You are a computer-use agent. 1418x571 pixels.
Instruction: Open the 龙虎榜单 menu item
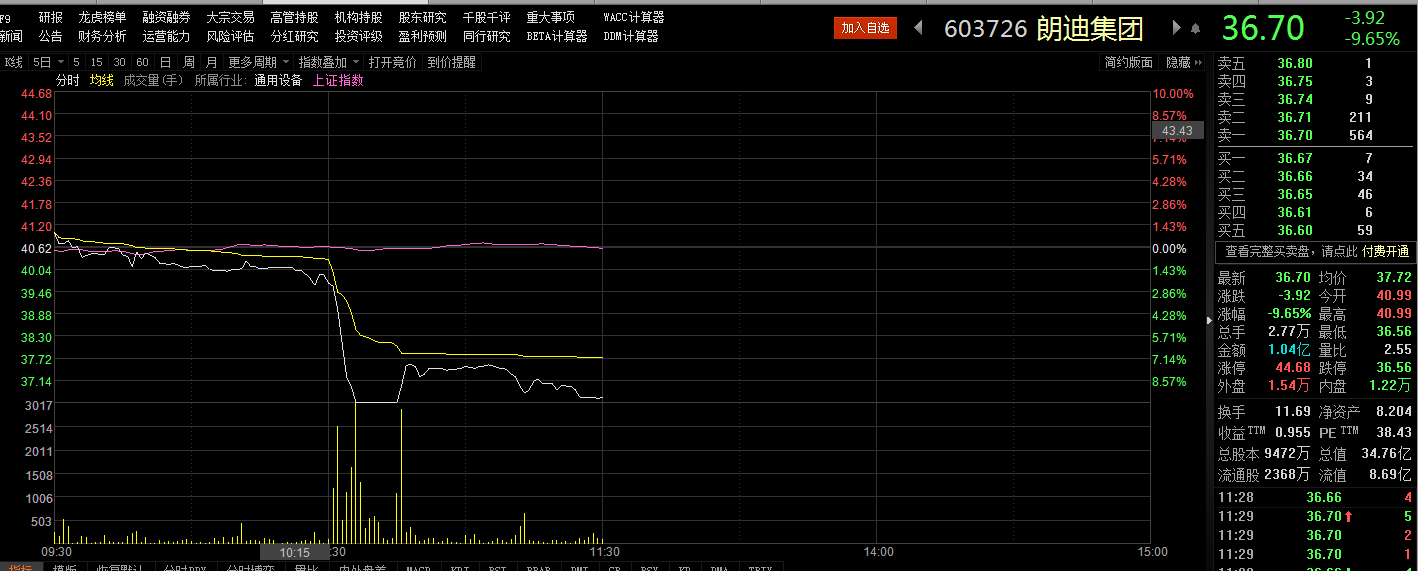click(x=102, y=17)
